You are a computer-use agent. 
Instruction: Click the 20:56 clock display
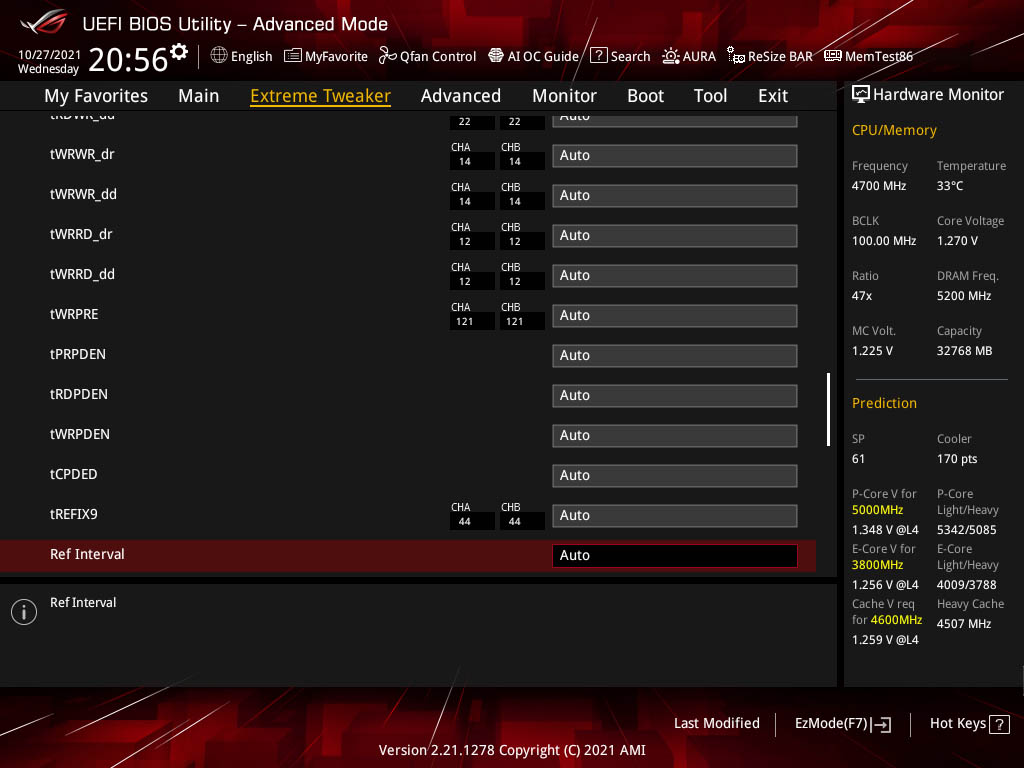[x=128, y=59]
